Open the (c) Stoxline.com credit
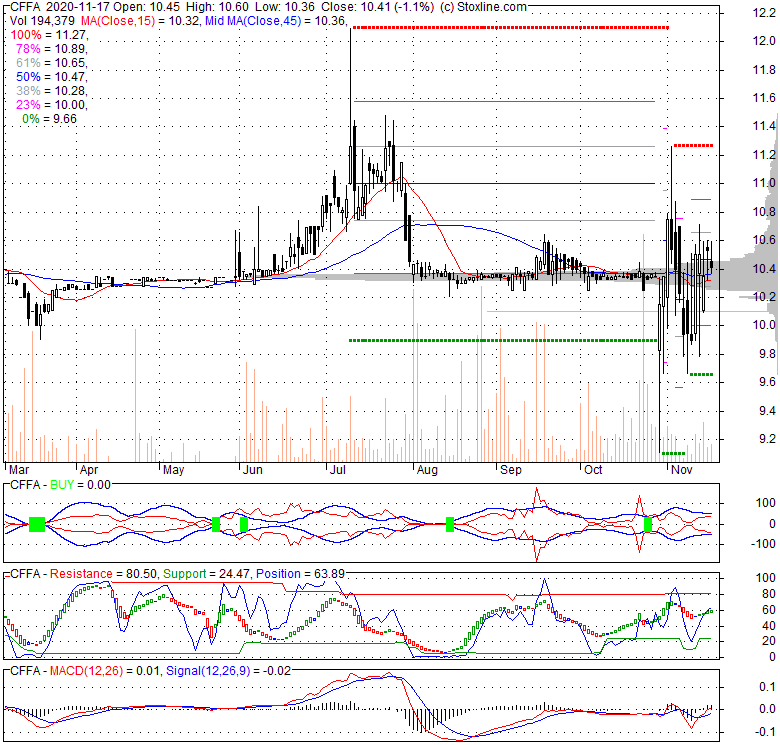780x745 pixels. (482, 7)
